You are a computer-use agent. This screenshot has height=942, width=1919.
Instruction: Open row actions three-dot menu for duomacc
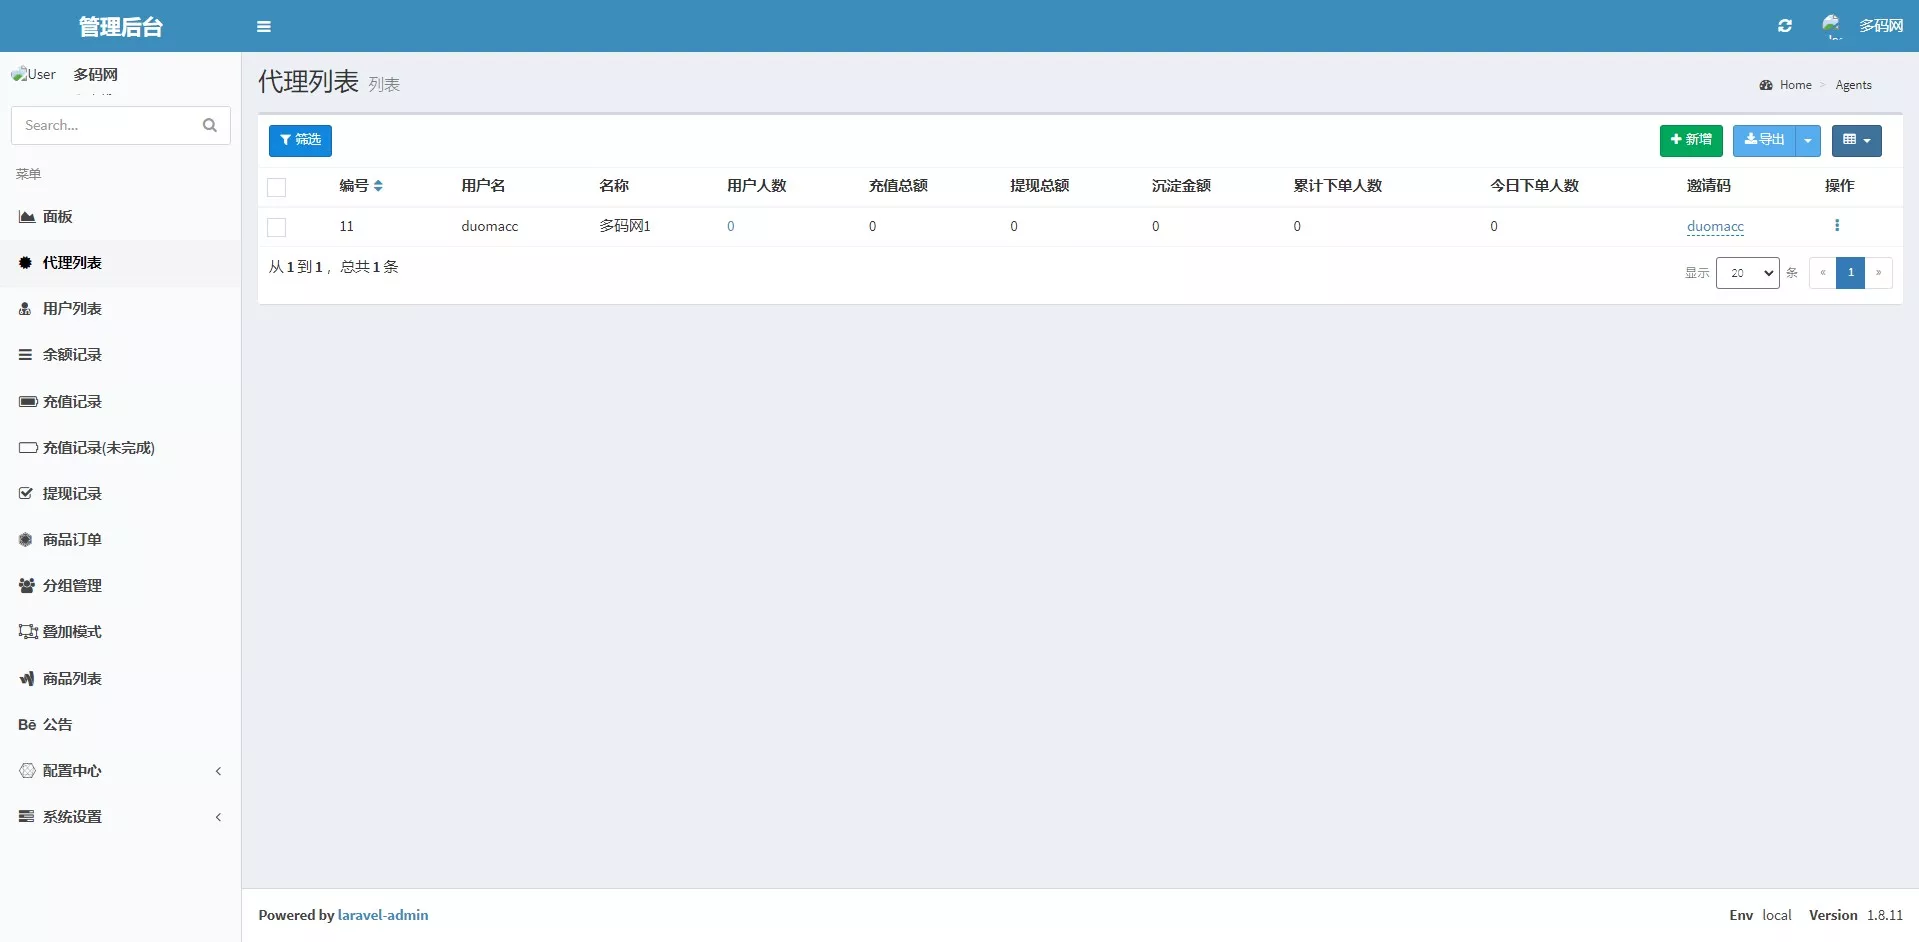pos(1837,226)
